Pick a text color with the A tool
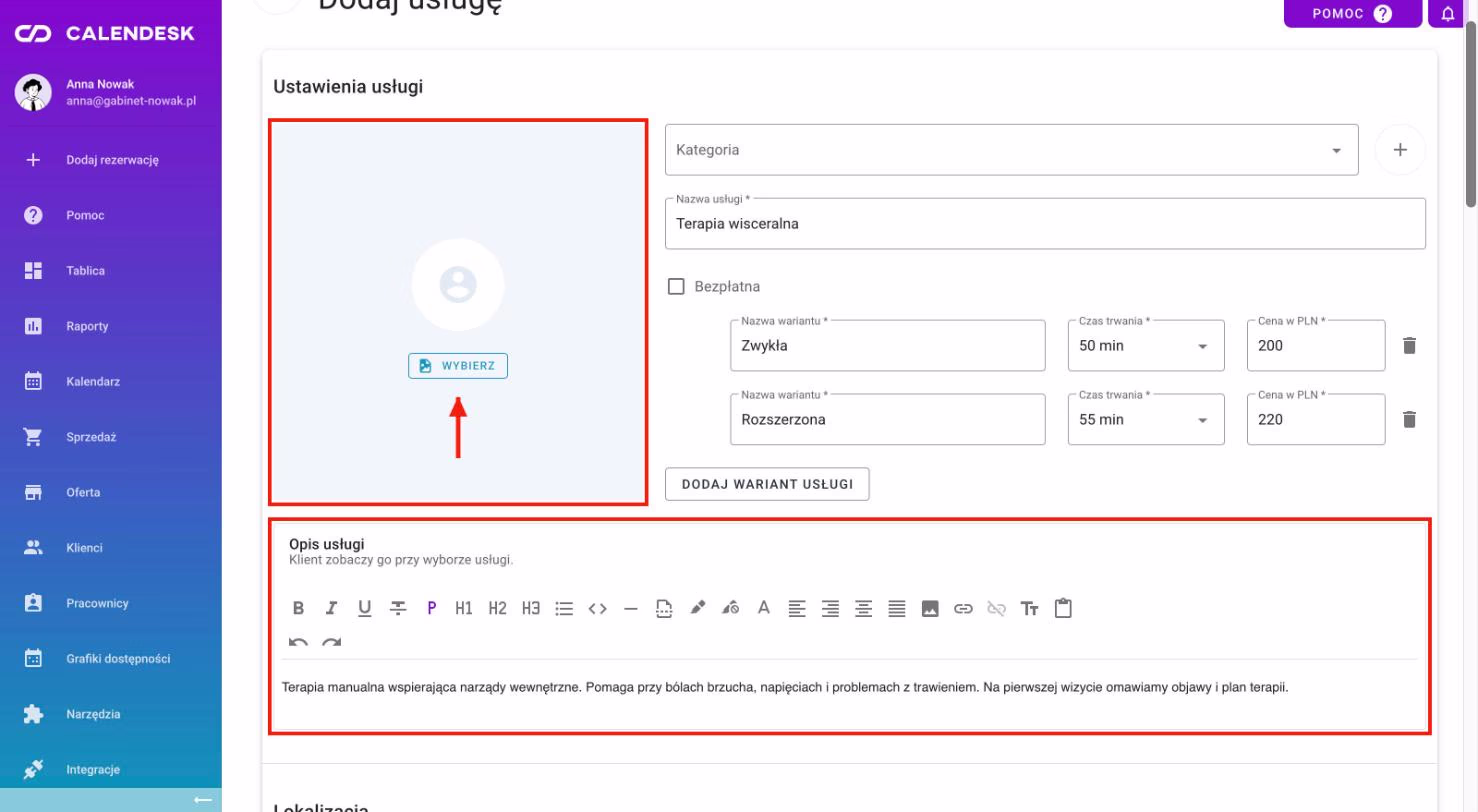The width and height of the screenshot is (1478, 812). [x=764, y=608]
